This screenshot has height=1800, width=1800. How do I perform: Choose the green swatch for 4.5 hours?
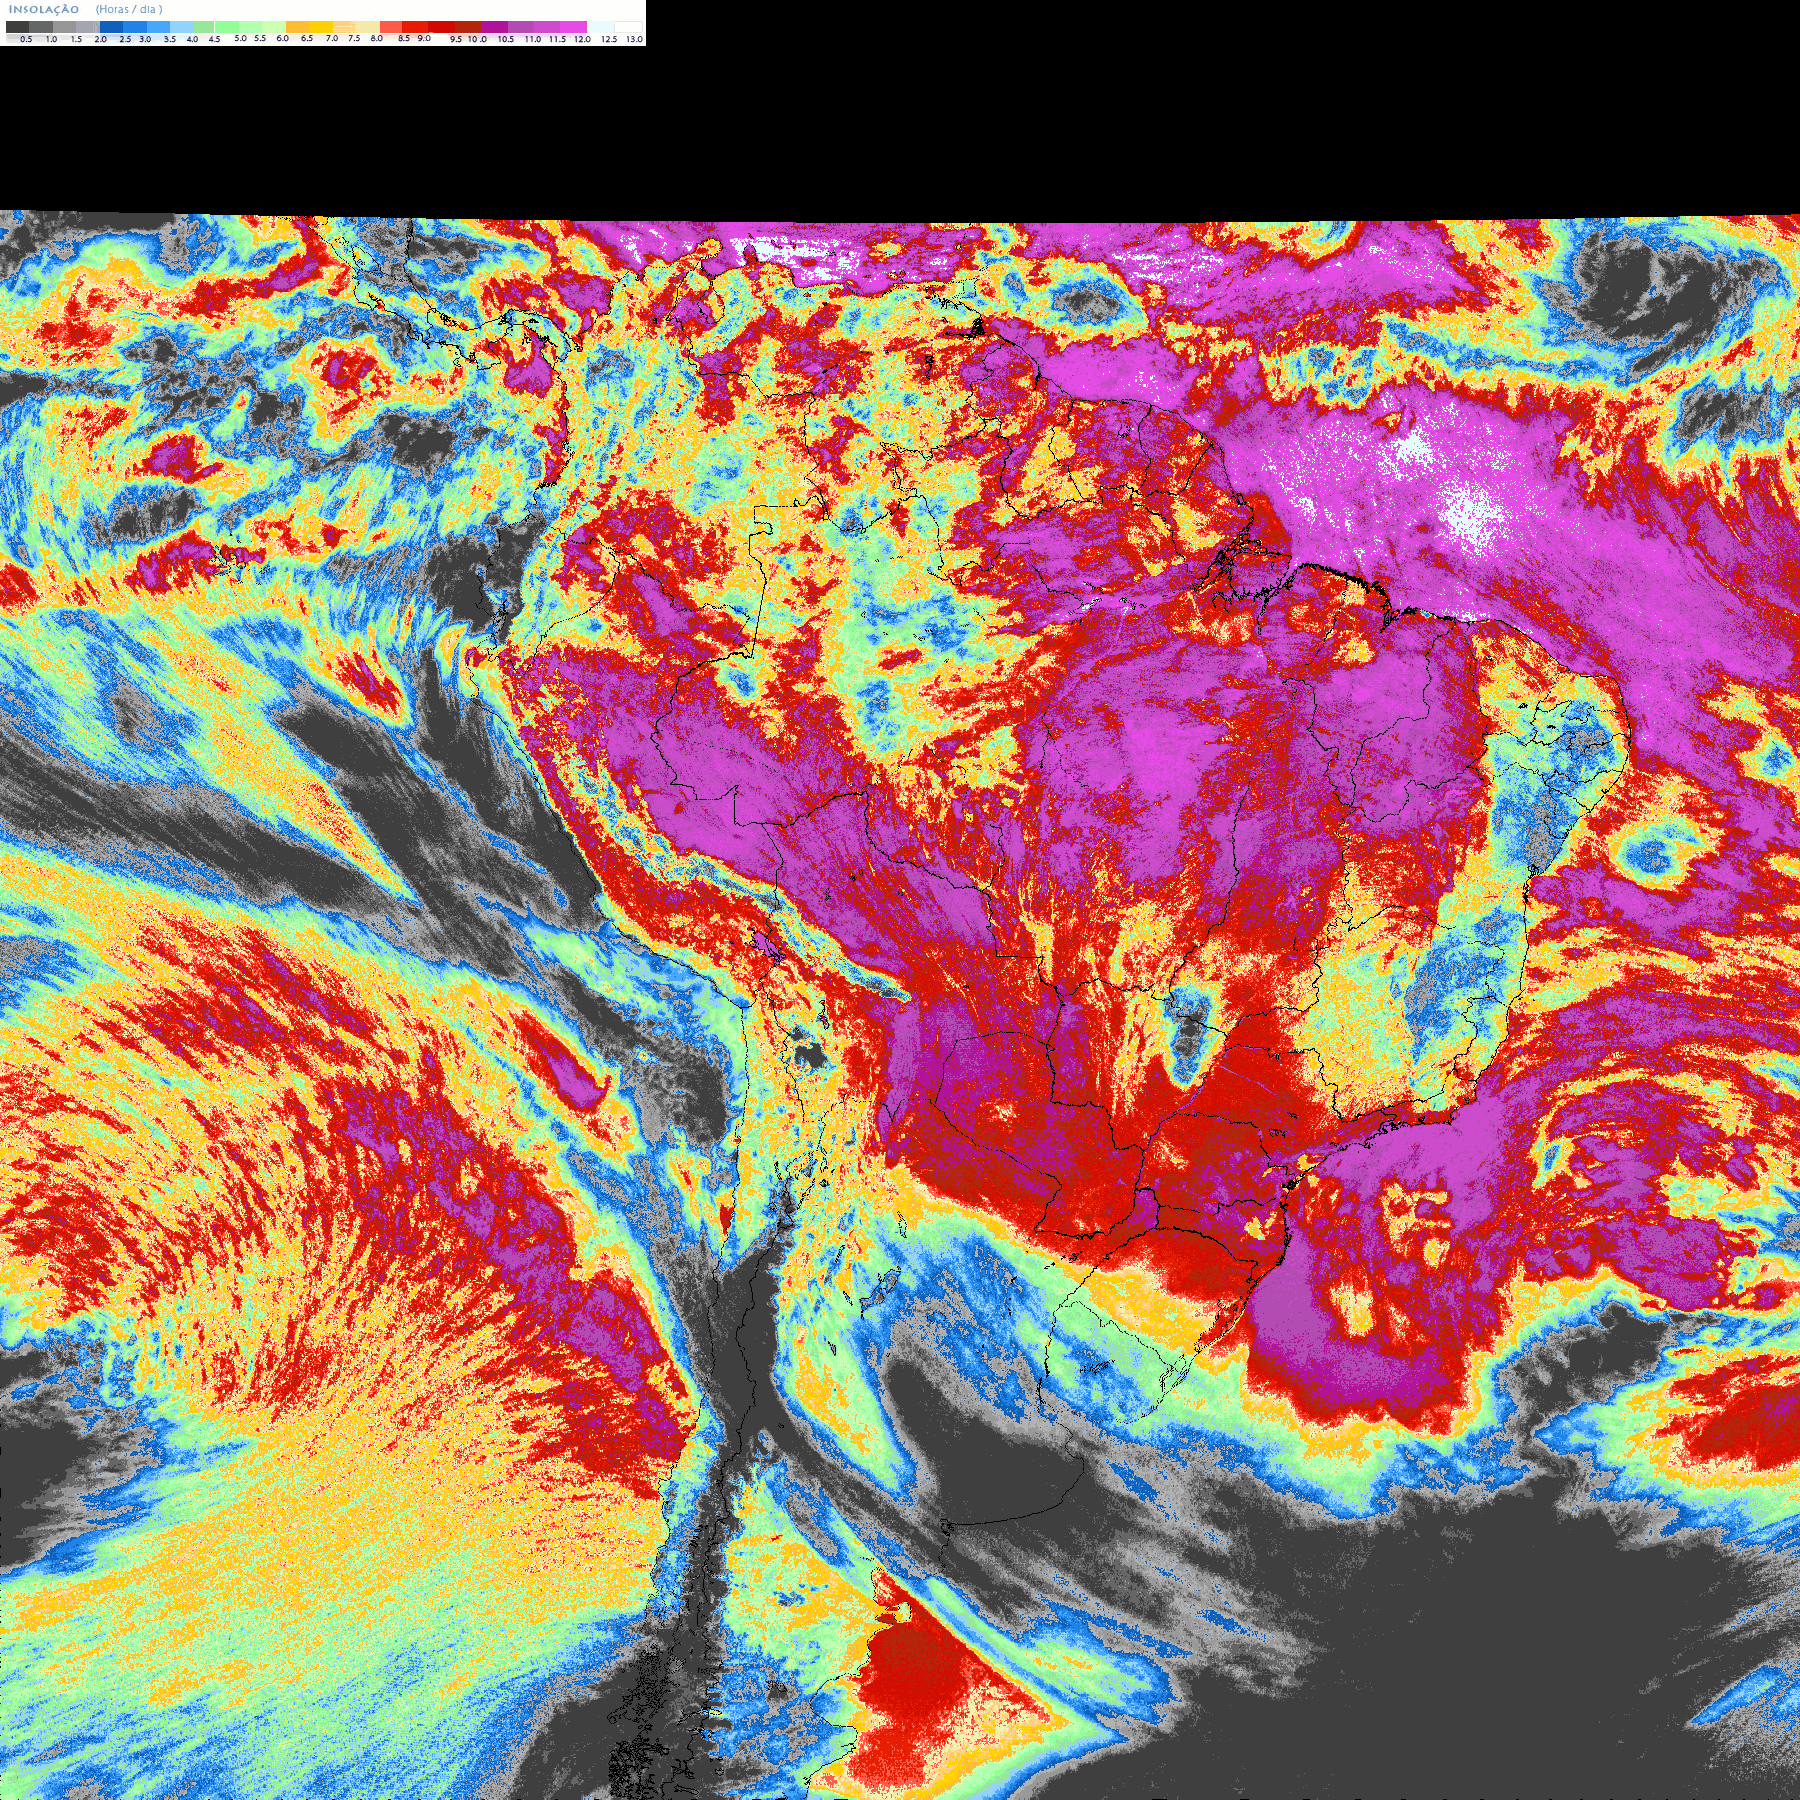point(204,27)
